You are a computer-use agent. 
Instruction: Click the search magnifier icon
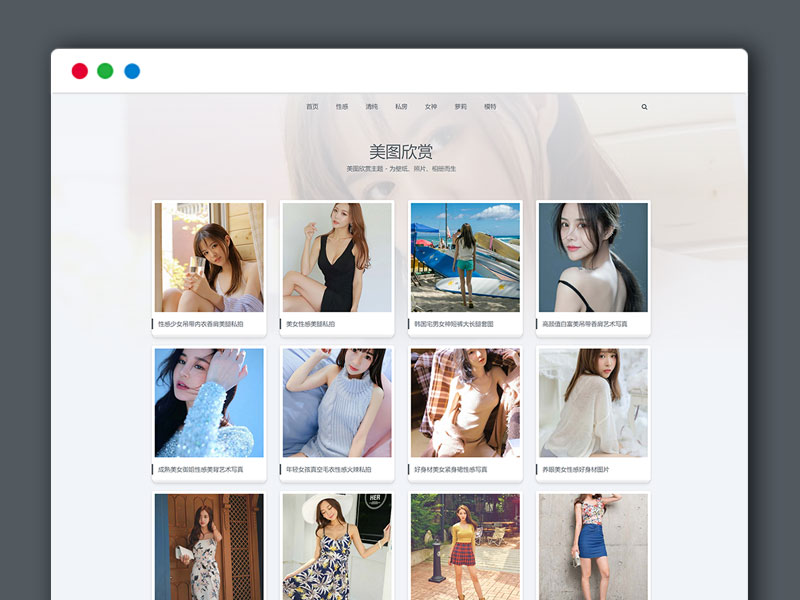(644, 107)
